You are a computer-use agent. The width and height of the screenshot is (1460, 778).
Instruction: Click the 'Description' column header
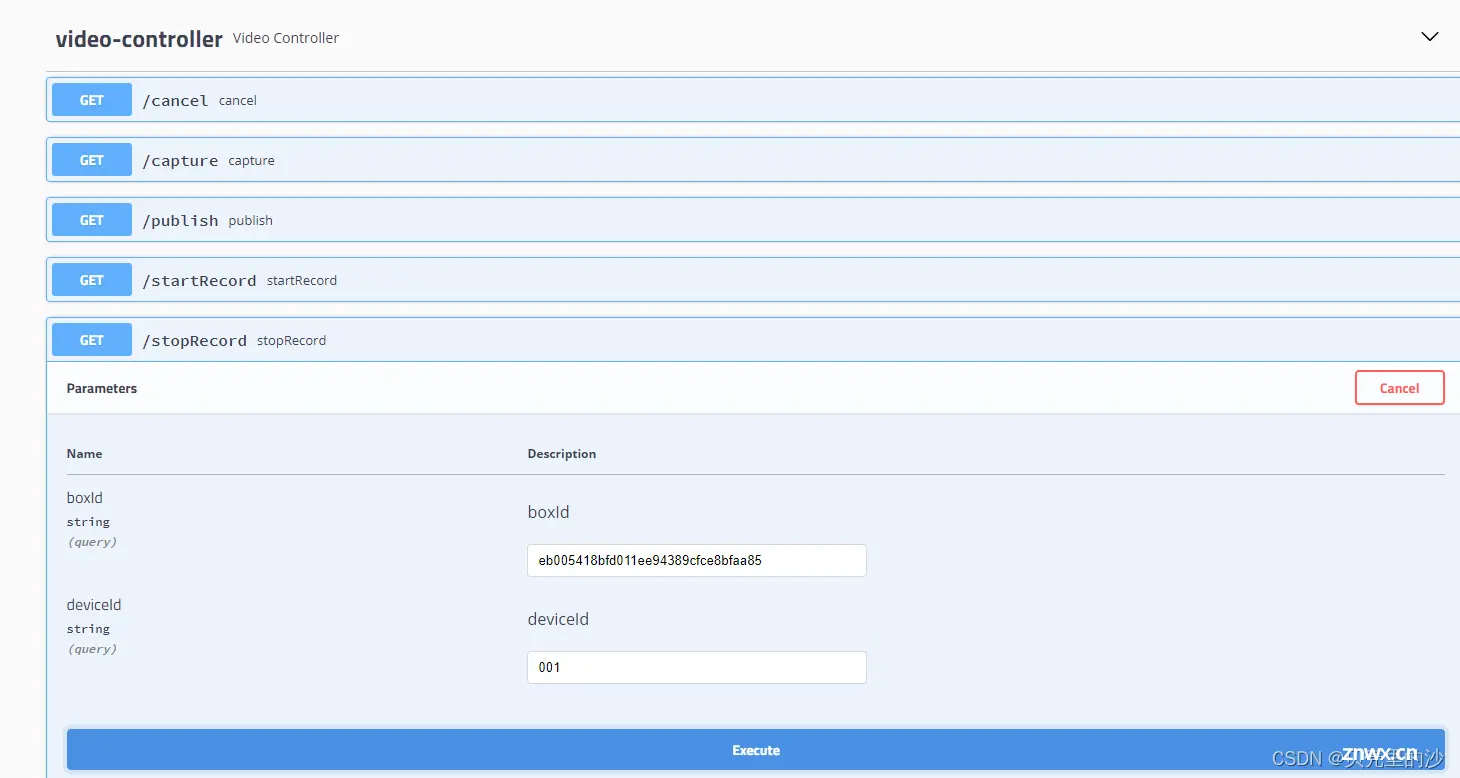(562, 453)
